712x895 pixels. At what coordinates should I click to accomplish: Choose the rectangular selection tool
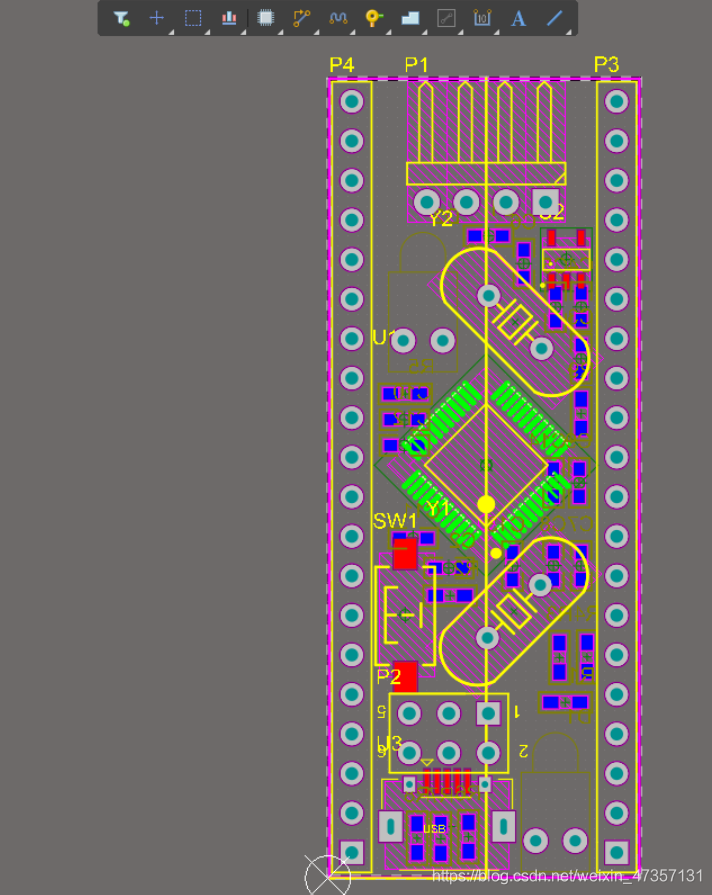pyautogui.click(x=193, y=18)
